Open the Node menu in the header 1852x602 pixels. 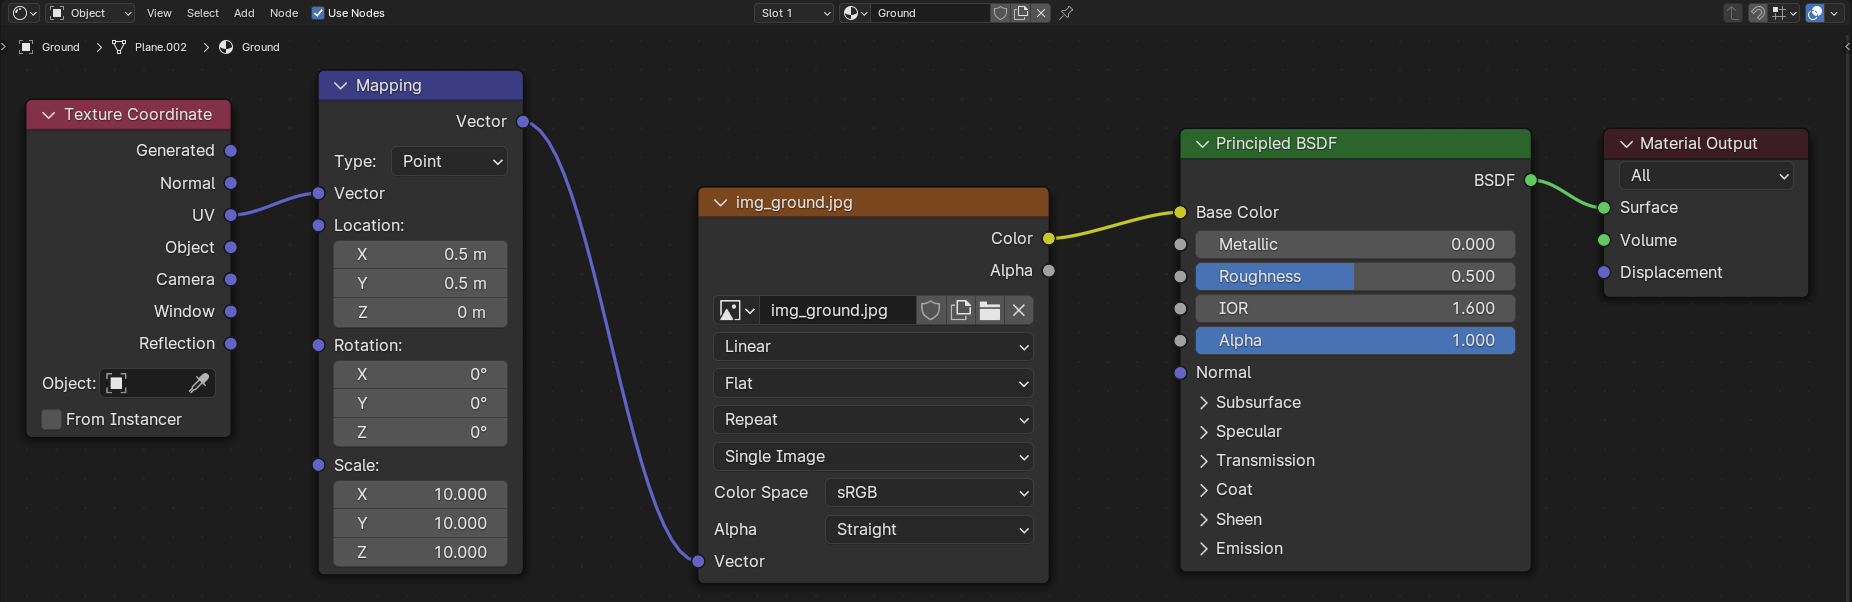tap(284, 13)
